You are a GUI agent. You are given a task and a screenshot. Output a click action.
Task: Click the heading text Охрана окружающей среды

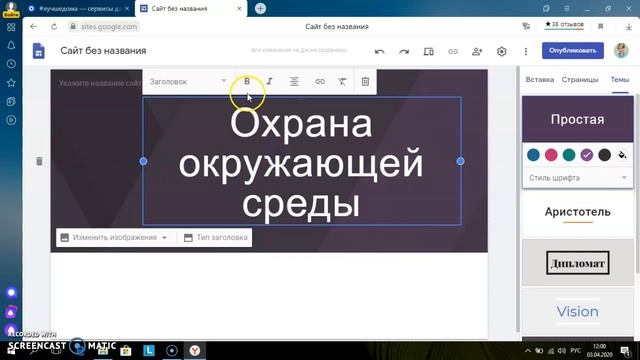301,162
